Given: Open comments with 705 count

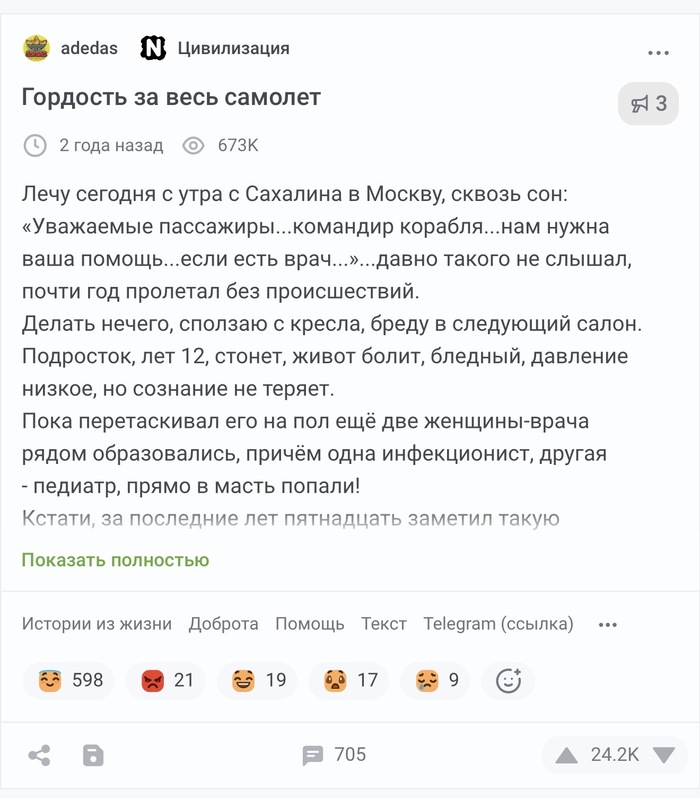Looking at the screenshot, I should pyautogui.click(x=334, y=755).
